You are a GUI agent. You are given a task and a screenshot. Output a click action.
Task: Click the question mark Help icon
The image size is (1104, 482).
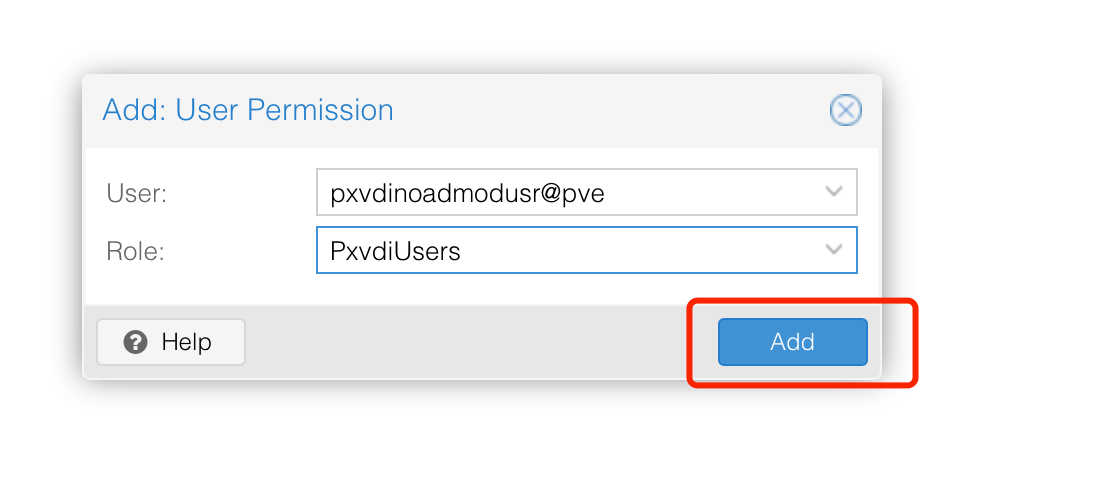tap(135, 342)
